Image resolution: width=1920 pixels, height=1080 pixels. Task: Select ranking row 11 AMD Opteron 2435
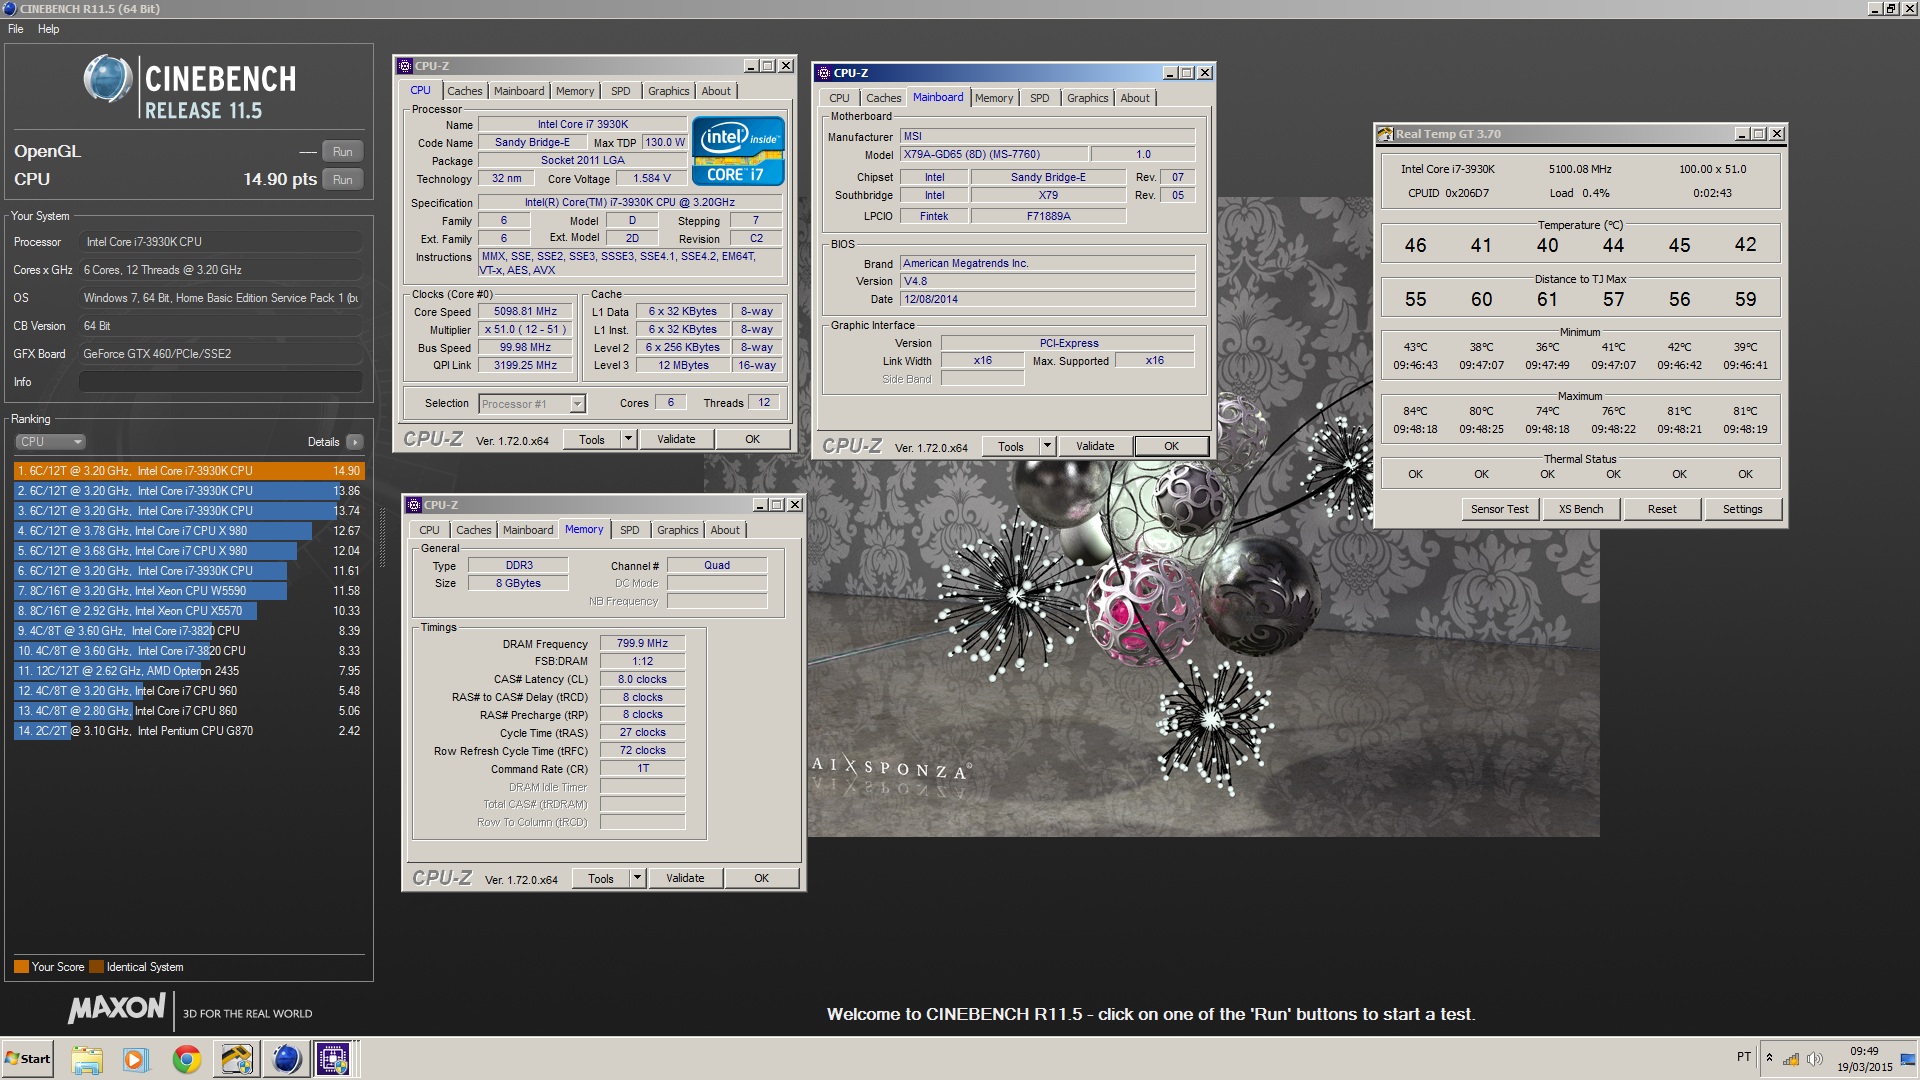(189, 671)
